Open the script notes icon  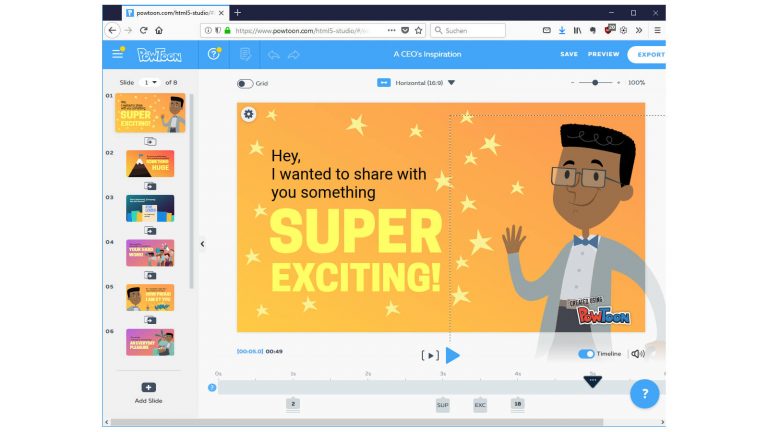245,54
